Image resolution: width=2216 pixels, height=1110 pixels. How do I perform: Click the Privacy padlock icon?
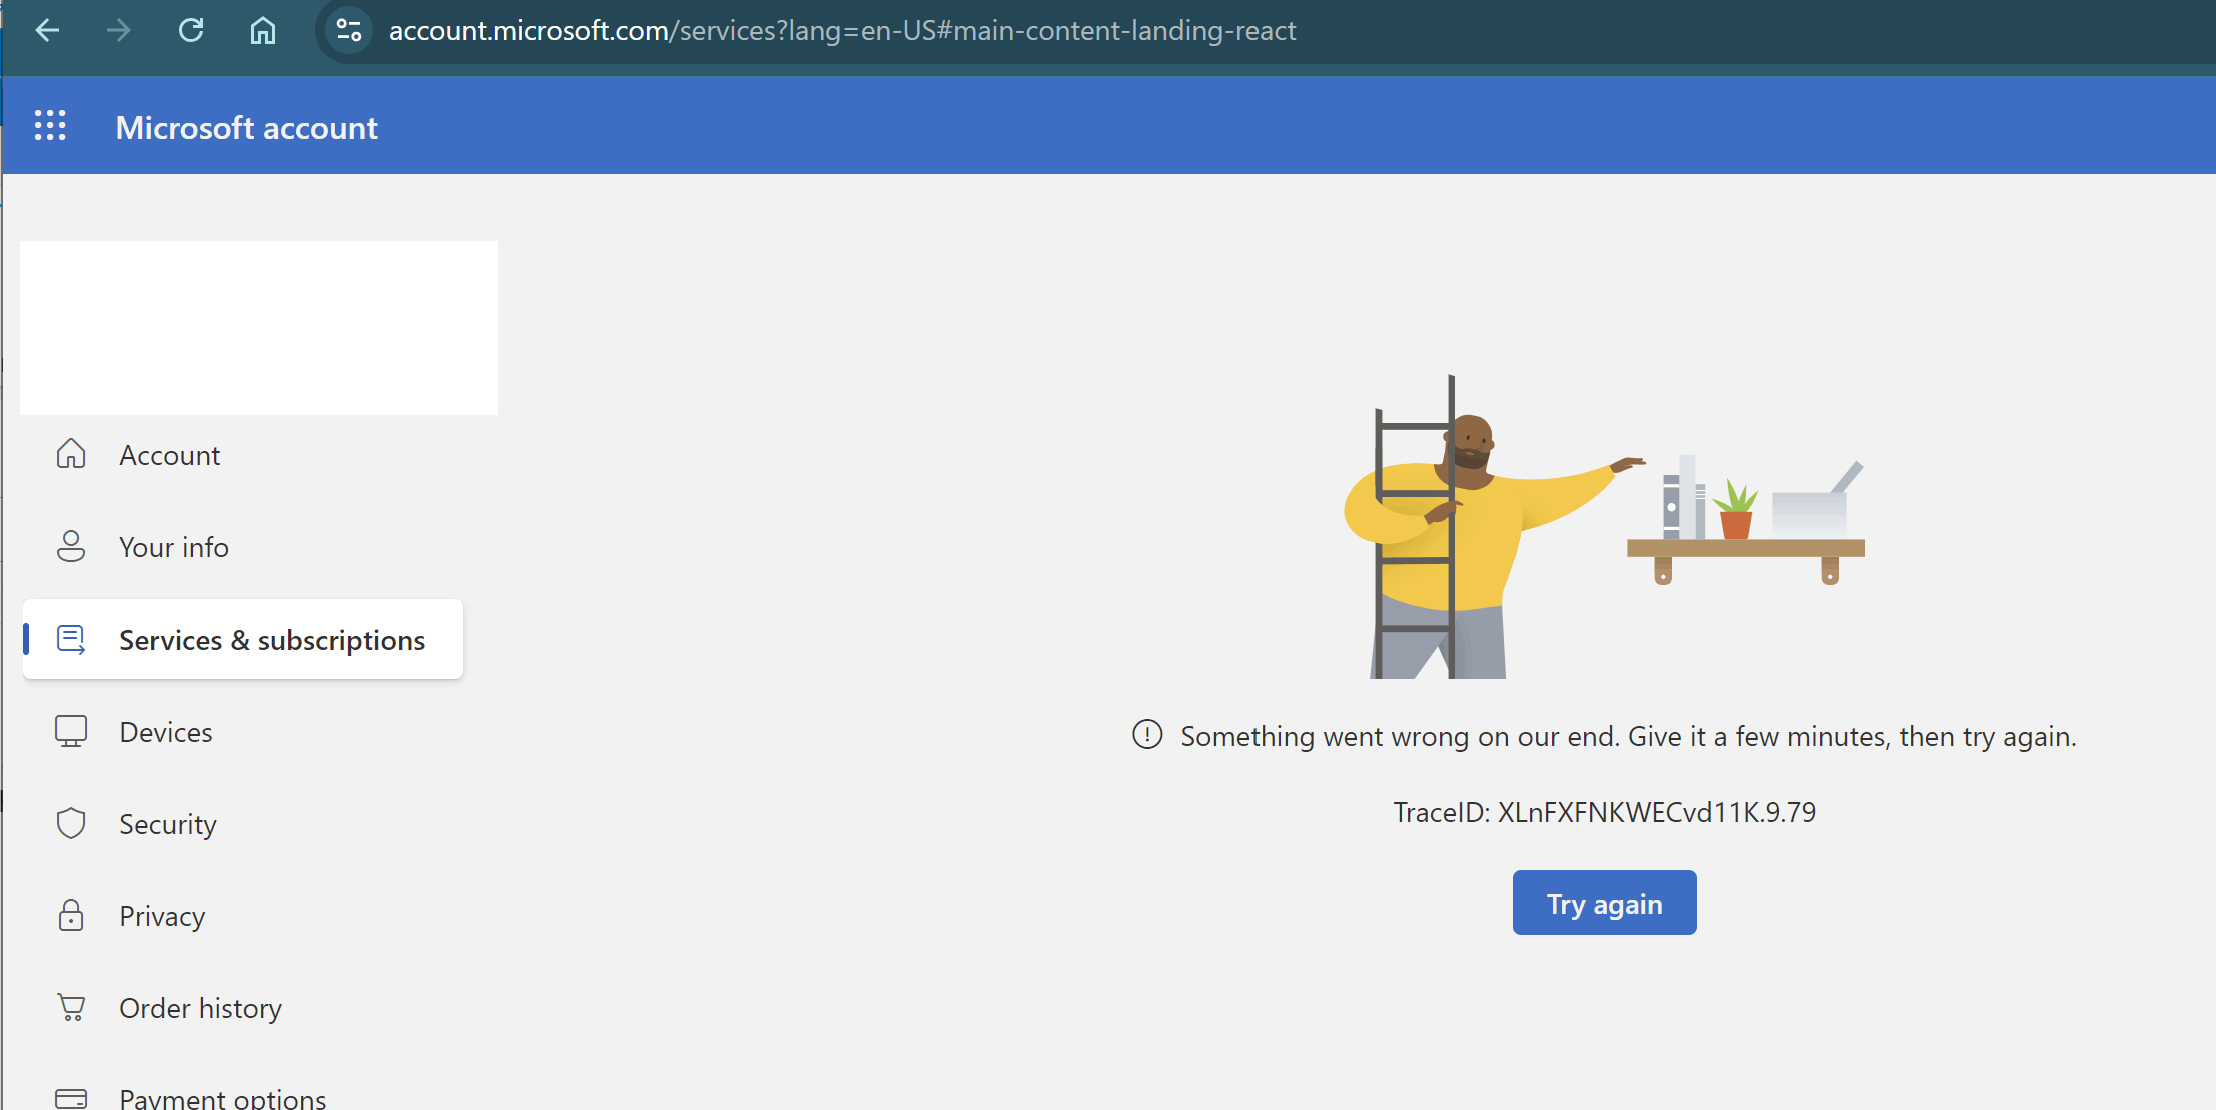tap(71, 915)
